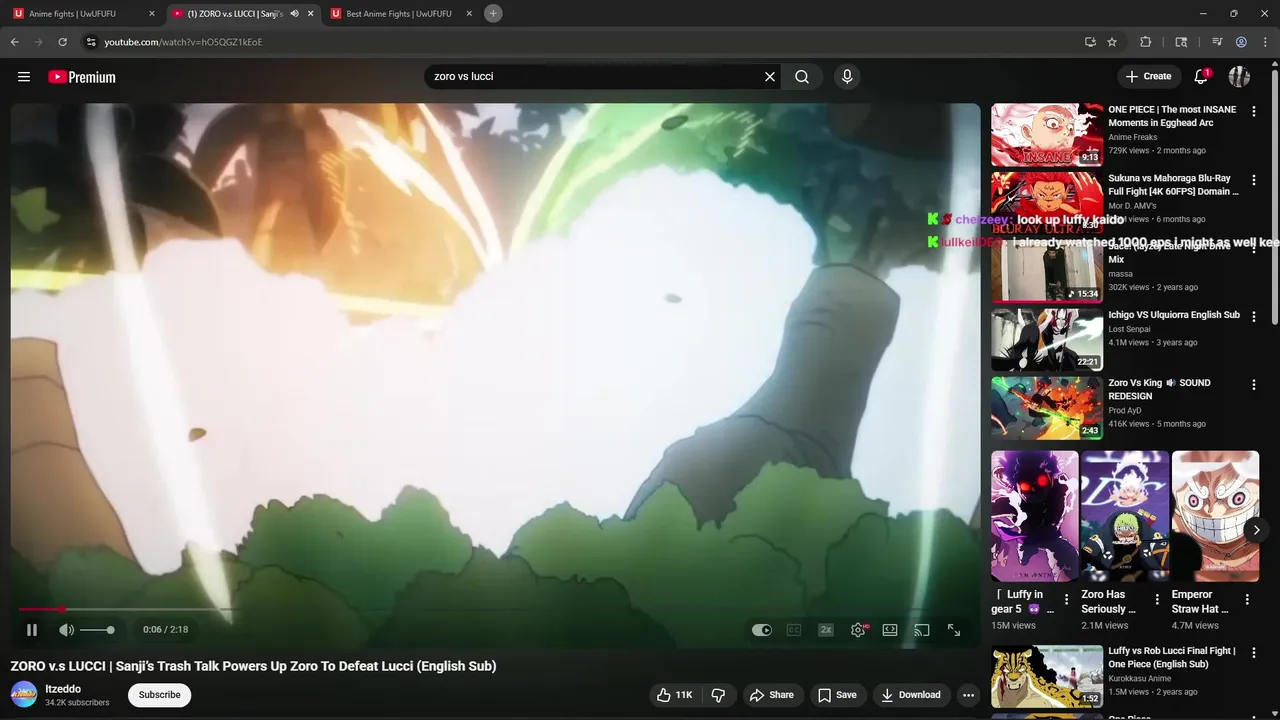This screenshot has width=1280, height=720.
Task: Share the video
Action: tap(772, 695)
